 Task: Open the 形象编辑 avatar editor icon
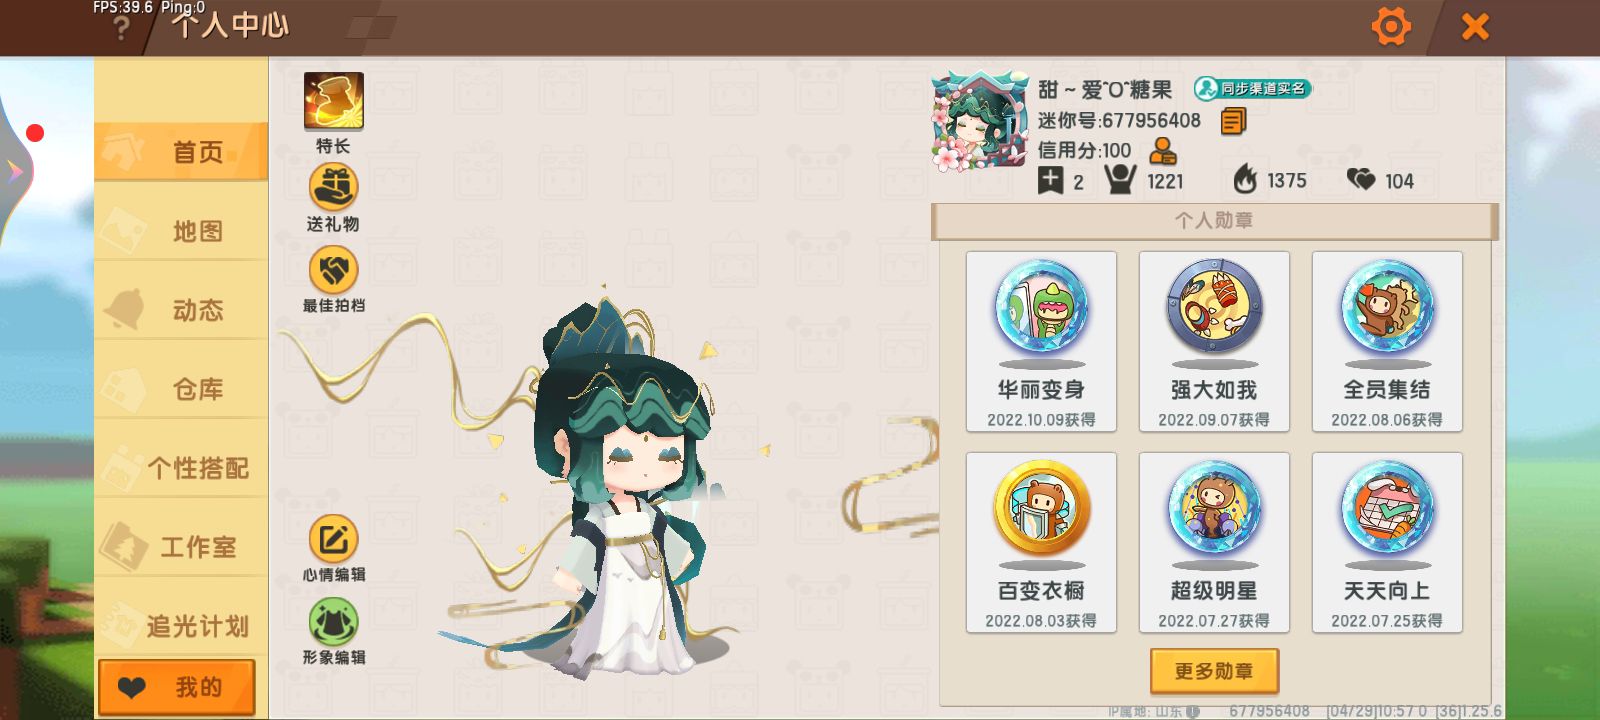(333, 622)
